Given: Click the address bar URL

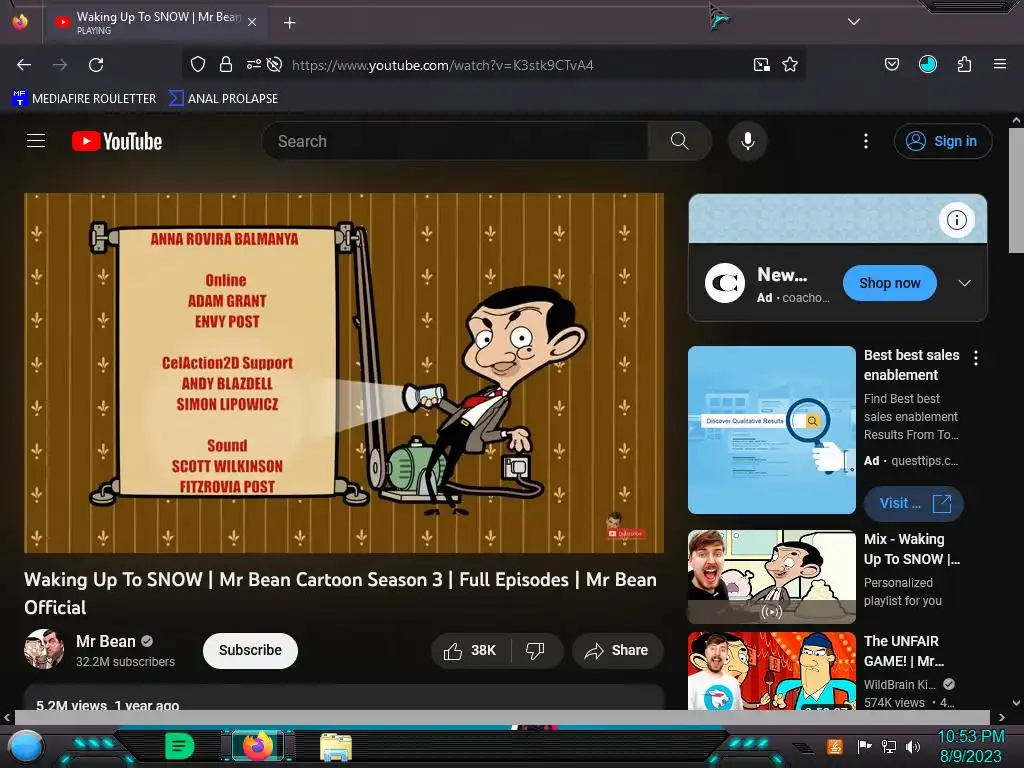Looking at the screenshot, I should pyautogui.click(x=442, y=65).
